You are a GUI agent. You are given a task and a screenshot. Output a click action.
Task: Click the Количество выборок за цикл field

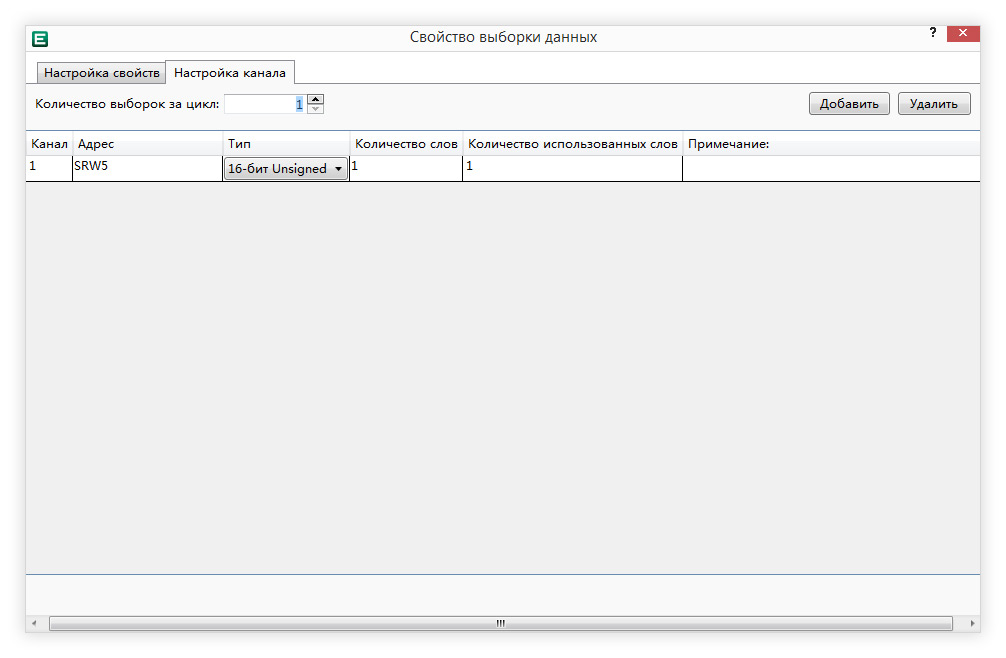tap(265, 104)
